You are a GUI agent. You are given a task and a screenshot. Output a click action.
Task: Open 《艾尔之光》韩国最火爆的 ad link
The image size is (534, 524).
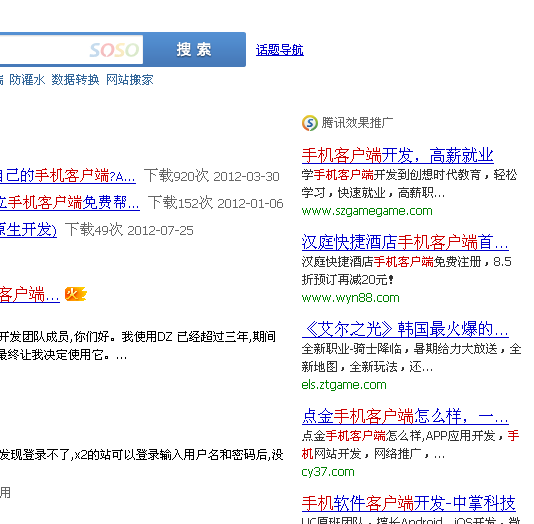point(405,329)
